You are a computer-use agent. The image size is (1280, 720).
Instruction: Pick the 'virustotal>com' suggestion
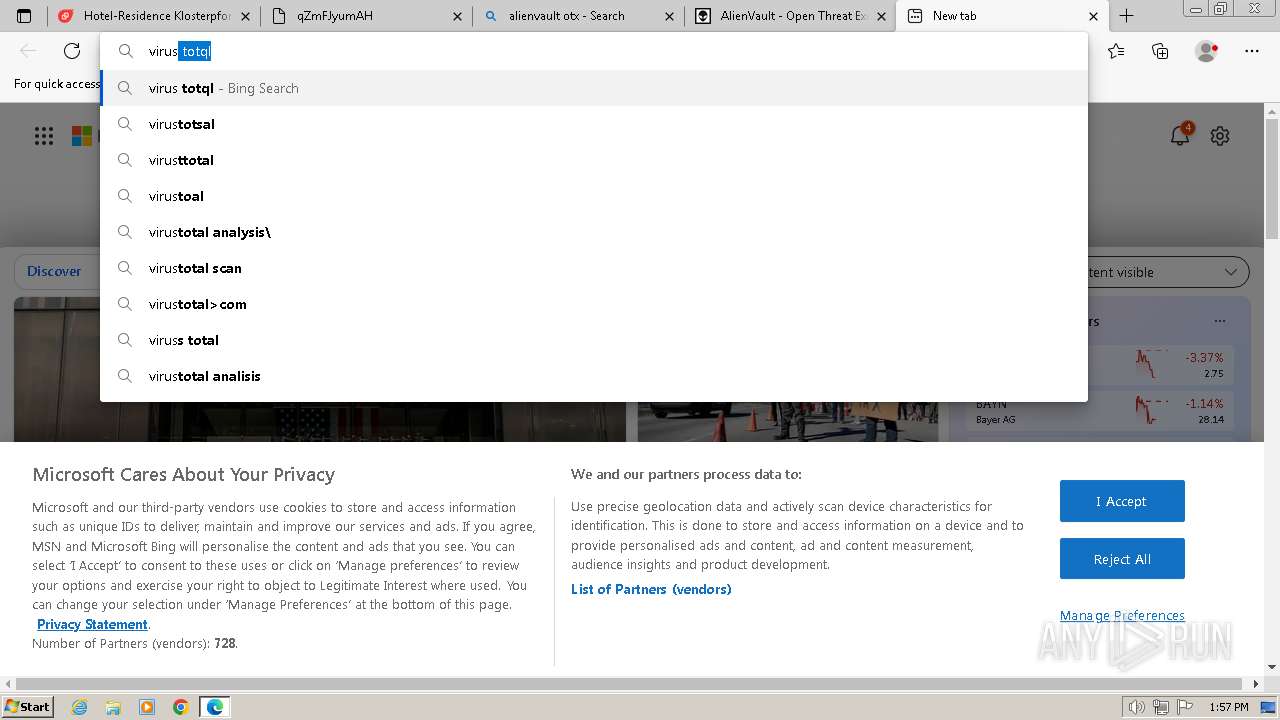click(594, 304)
